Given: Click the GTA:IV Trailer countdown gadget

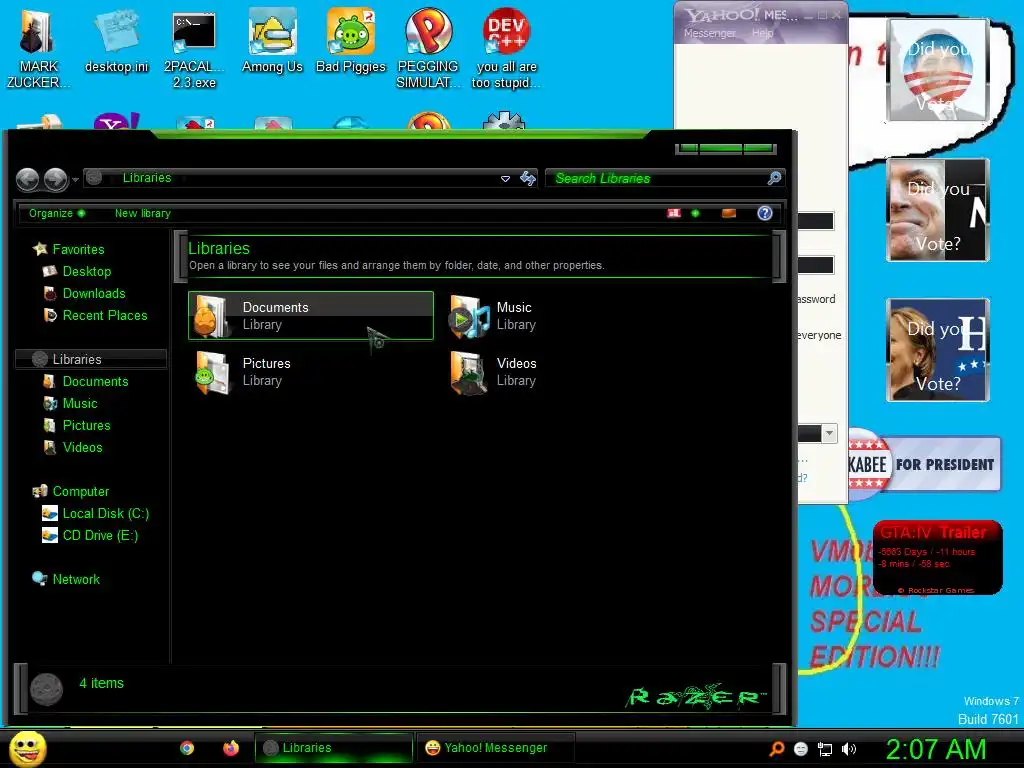Looking at the screenshot, I should (x=937, y=558).
